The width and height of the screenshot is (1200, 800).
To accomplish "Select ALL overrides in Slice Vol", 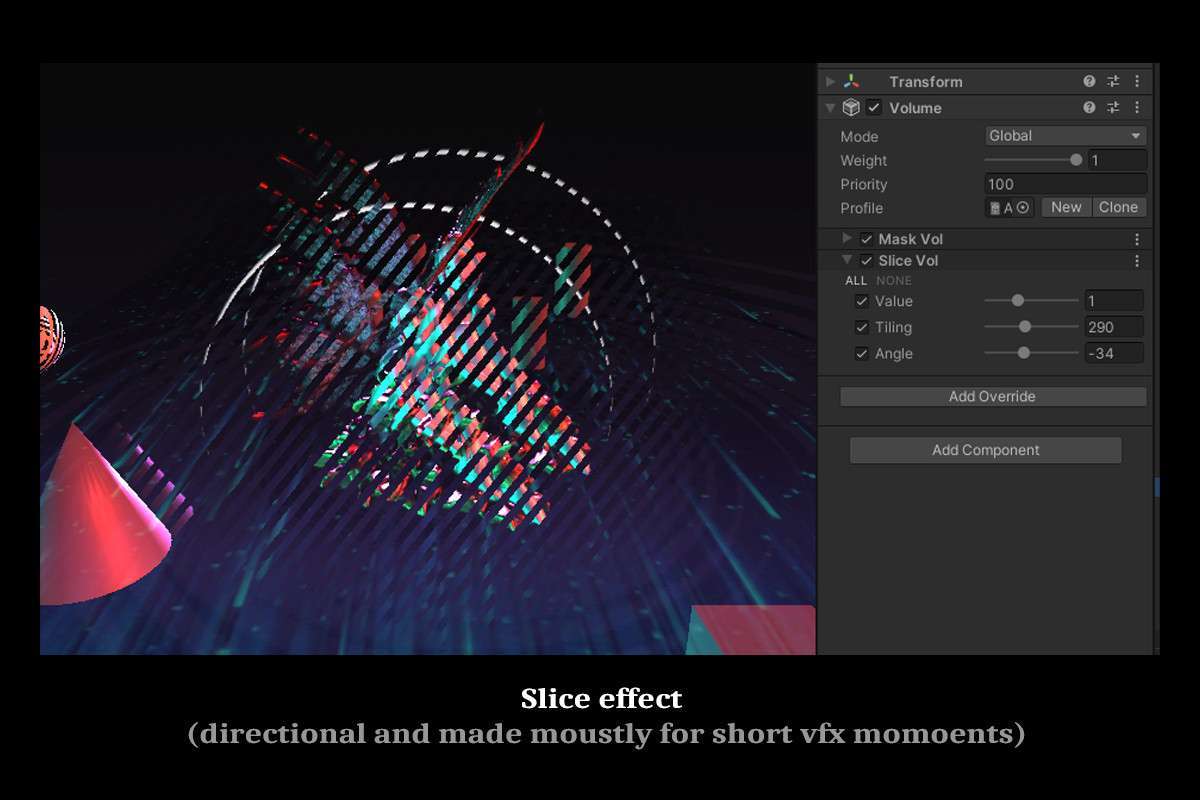I will 856,281.
